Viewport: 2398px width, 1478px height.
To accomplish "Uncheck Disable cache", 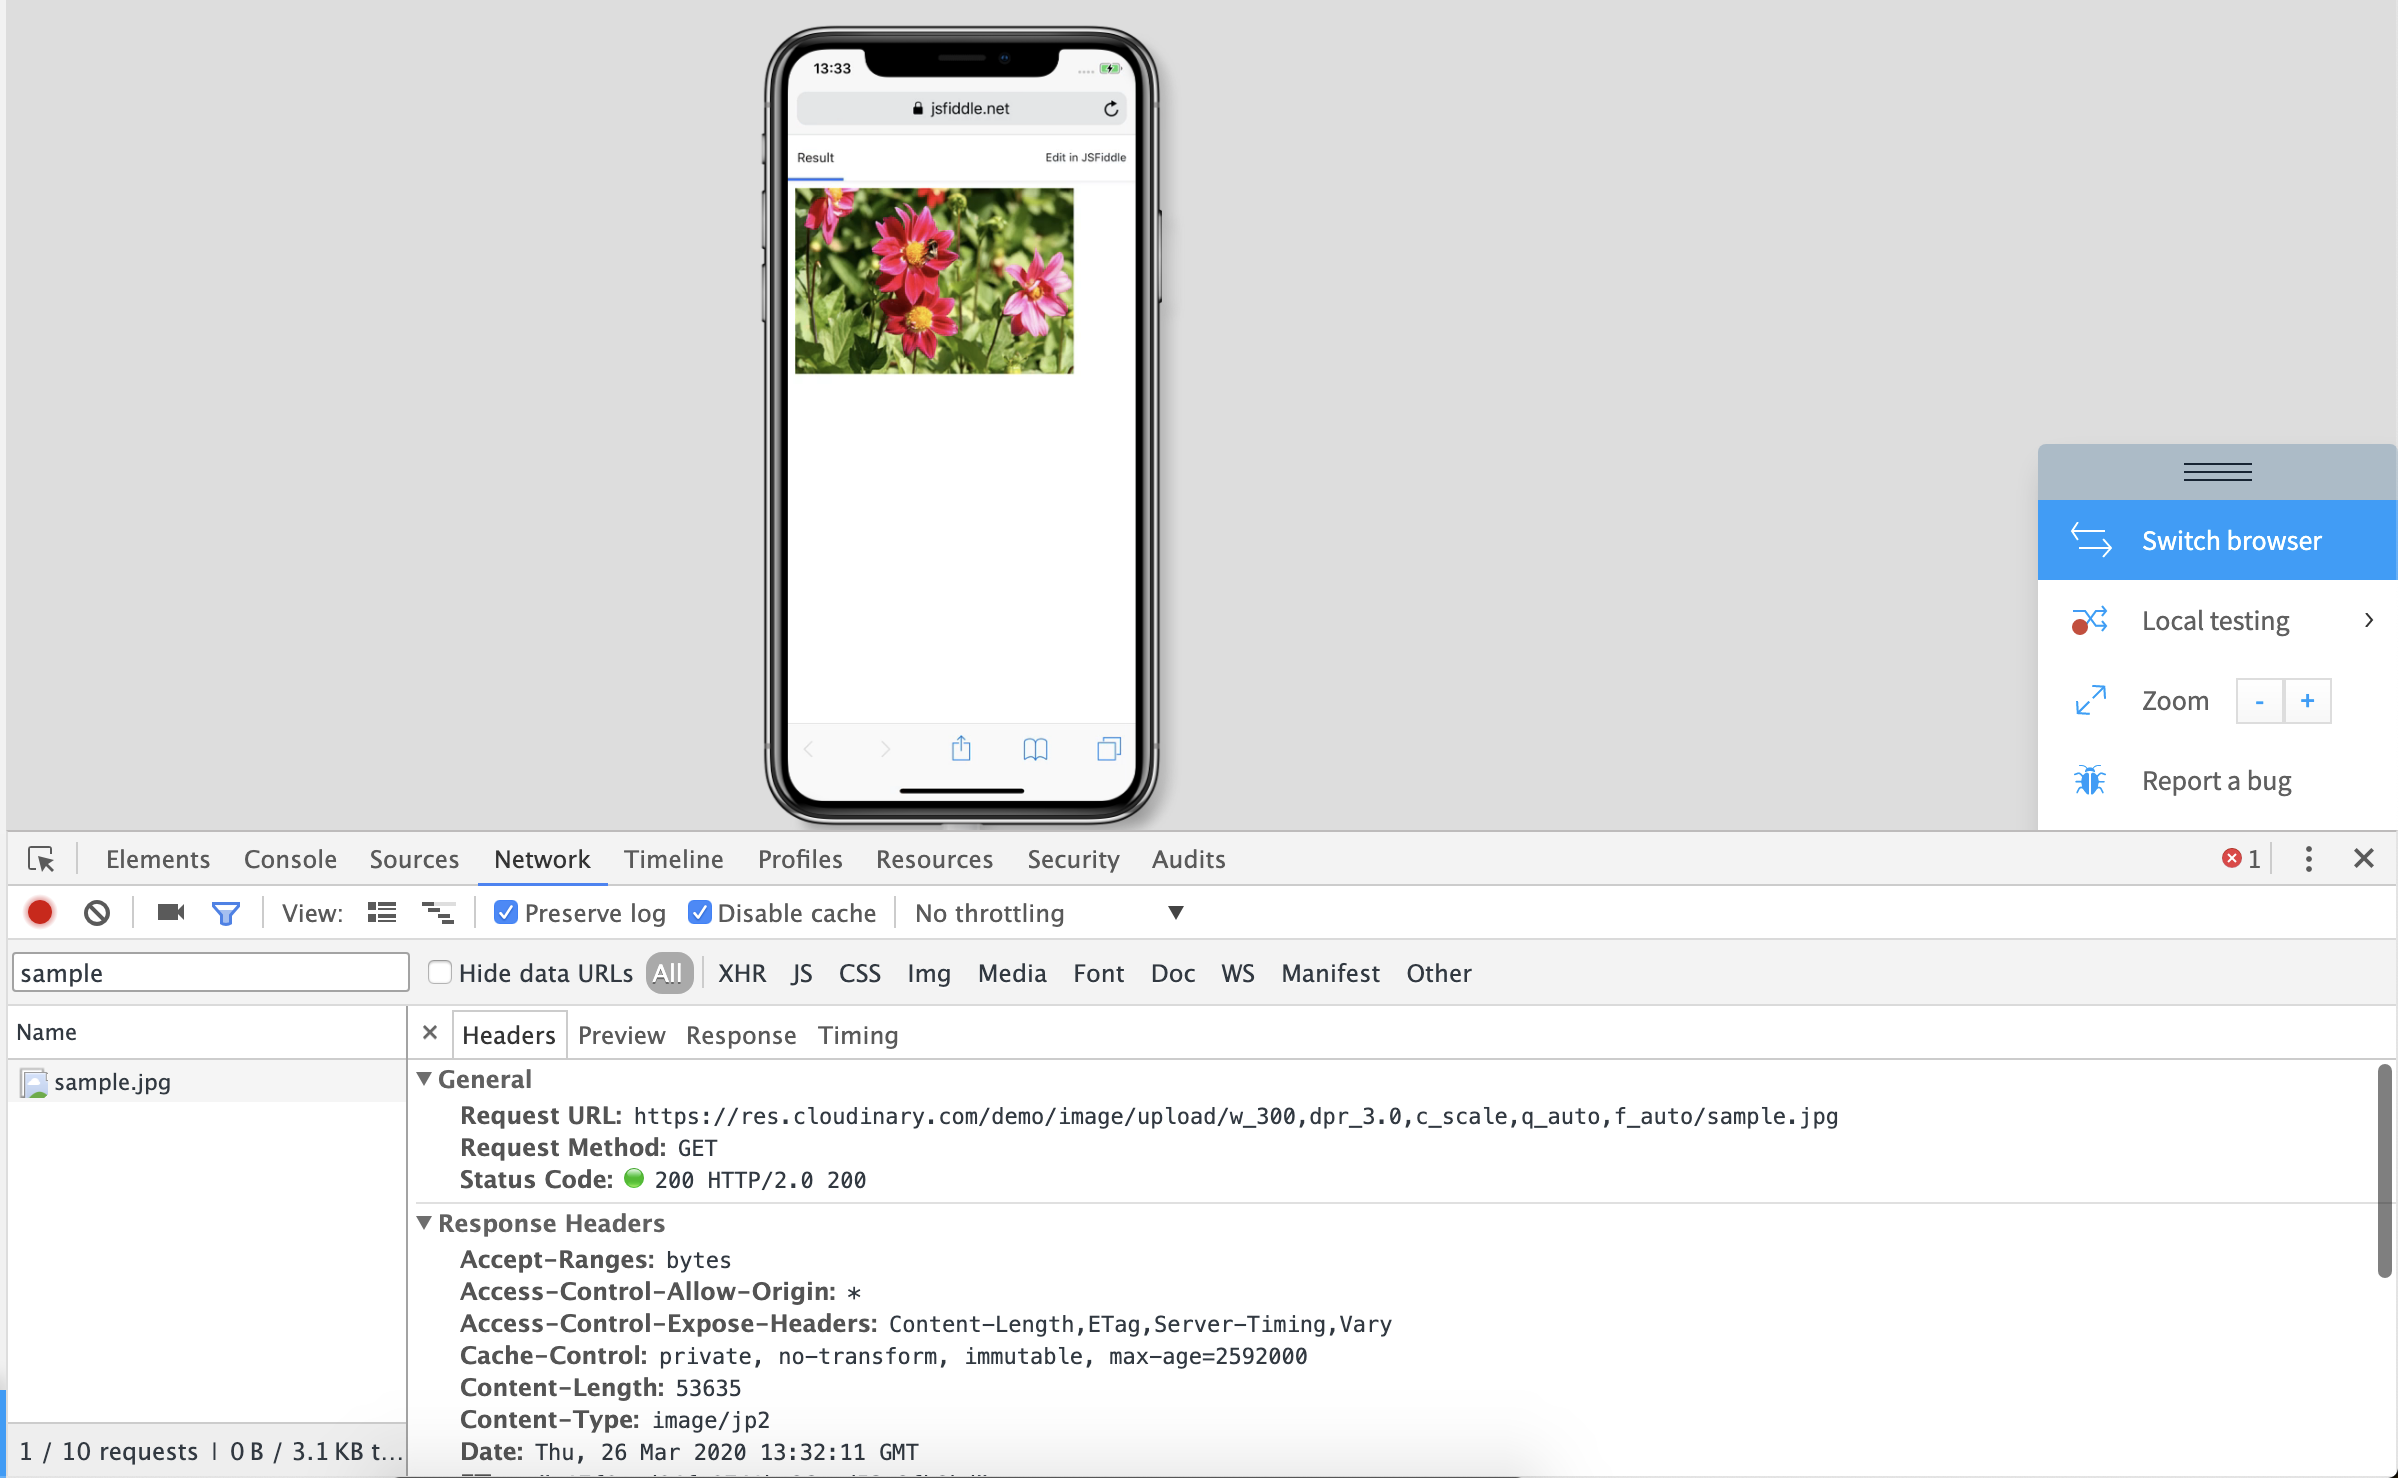I will point(699,911).
